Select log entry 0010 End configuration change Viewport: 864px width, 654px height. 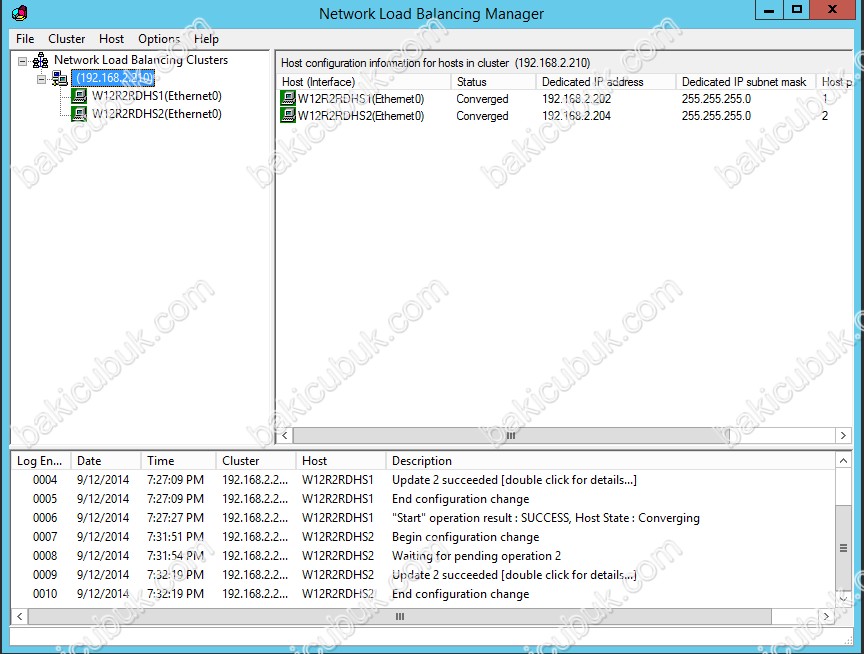[x=423, y=594]
